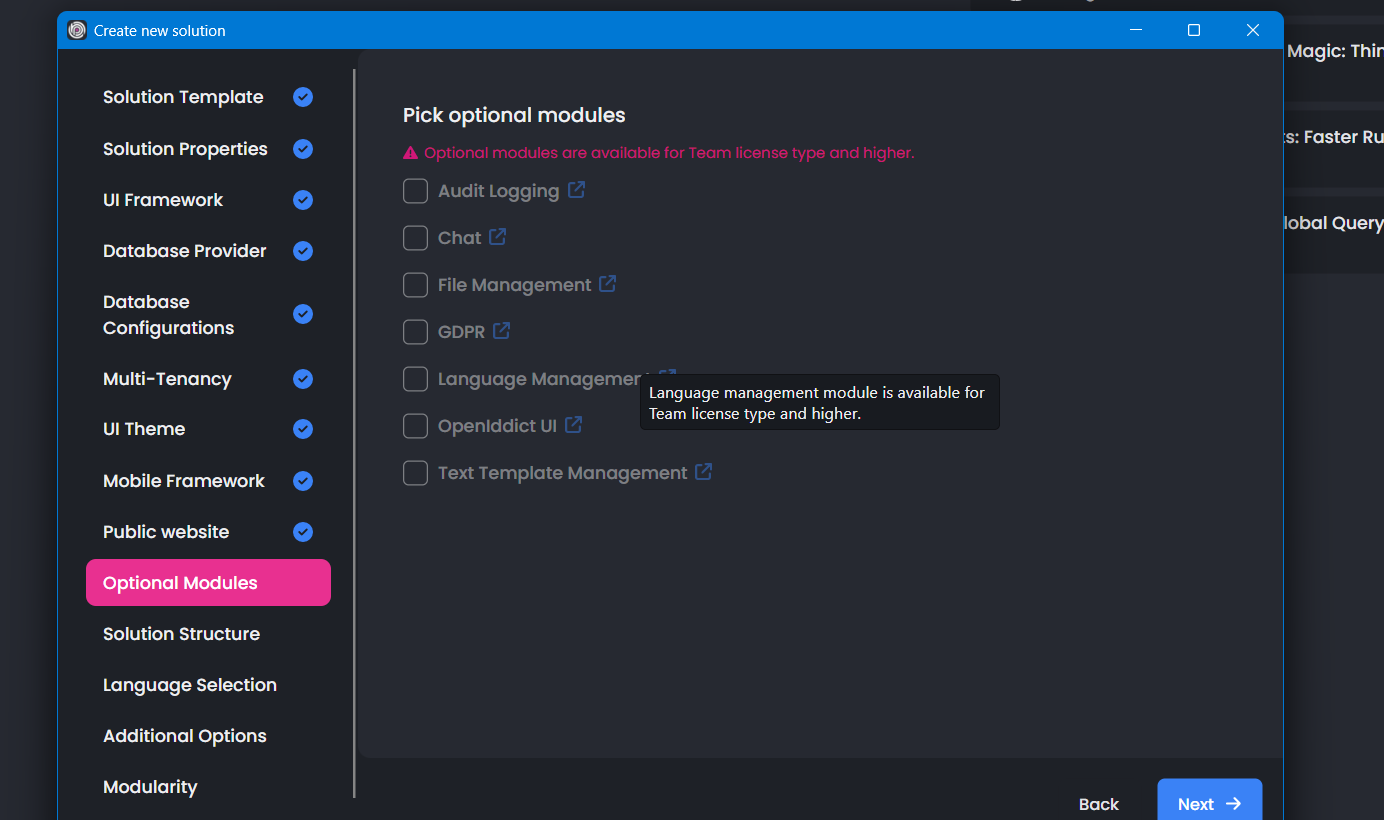Open Chat module external link icon
This screenshot has height=820, width=1384.
point(498,237)
